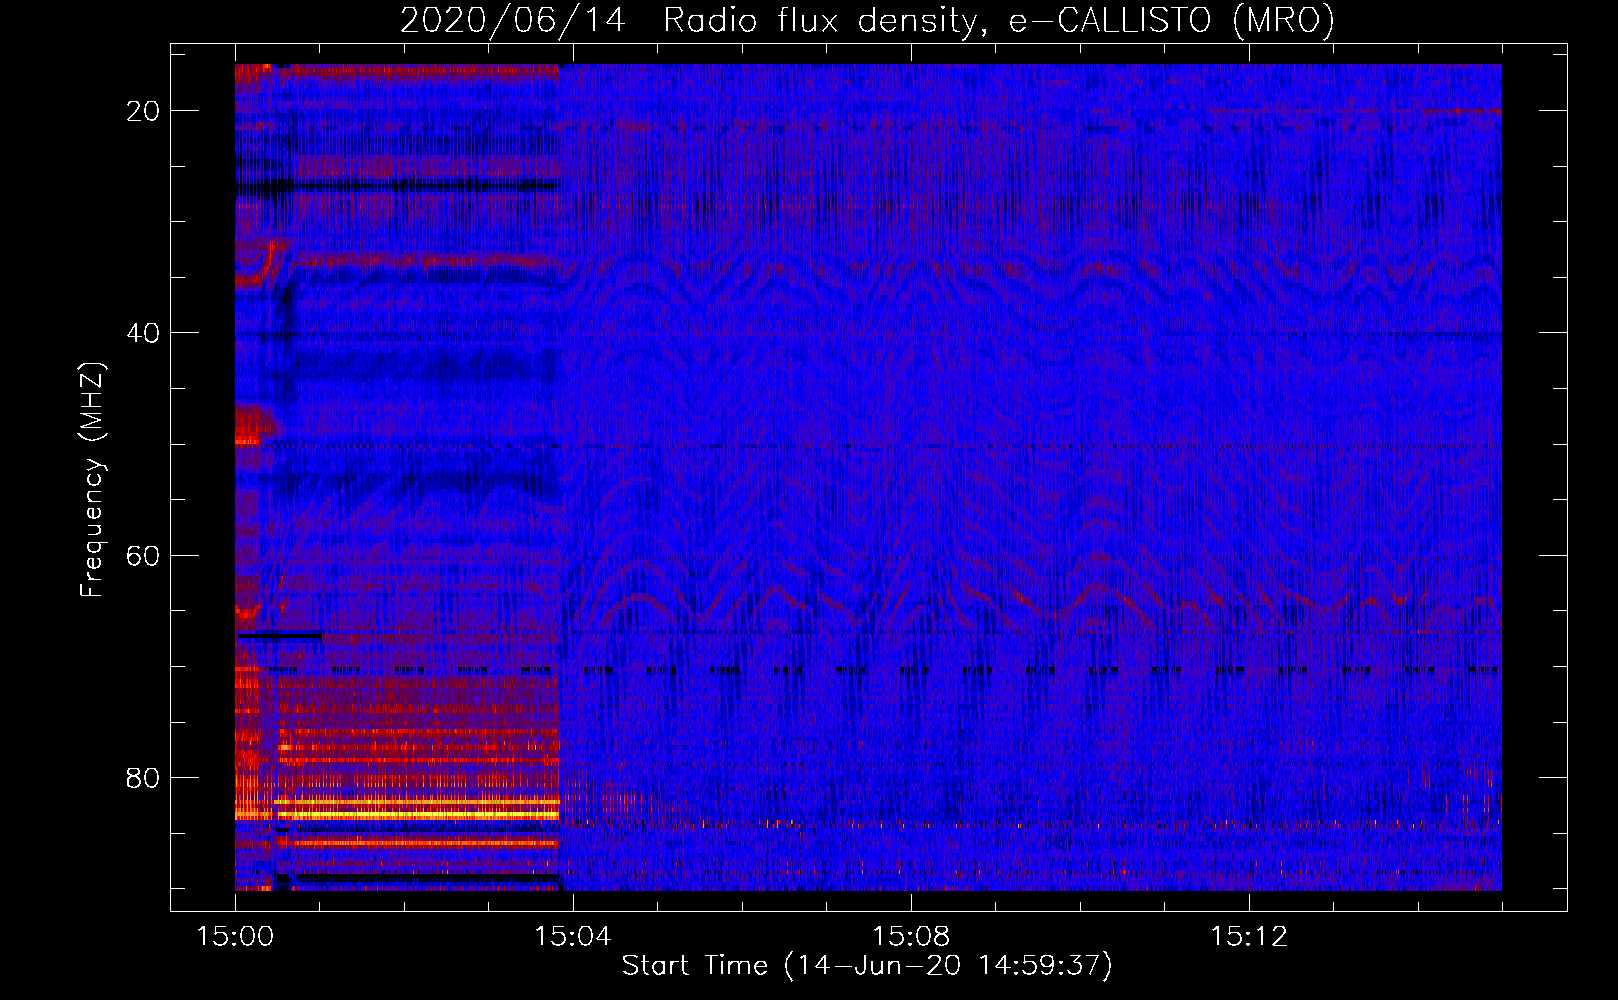Click the 15:00 time tick label
1618x1000 pixels.
tap(235, 937)
